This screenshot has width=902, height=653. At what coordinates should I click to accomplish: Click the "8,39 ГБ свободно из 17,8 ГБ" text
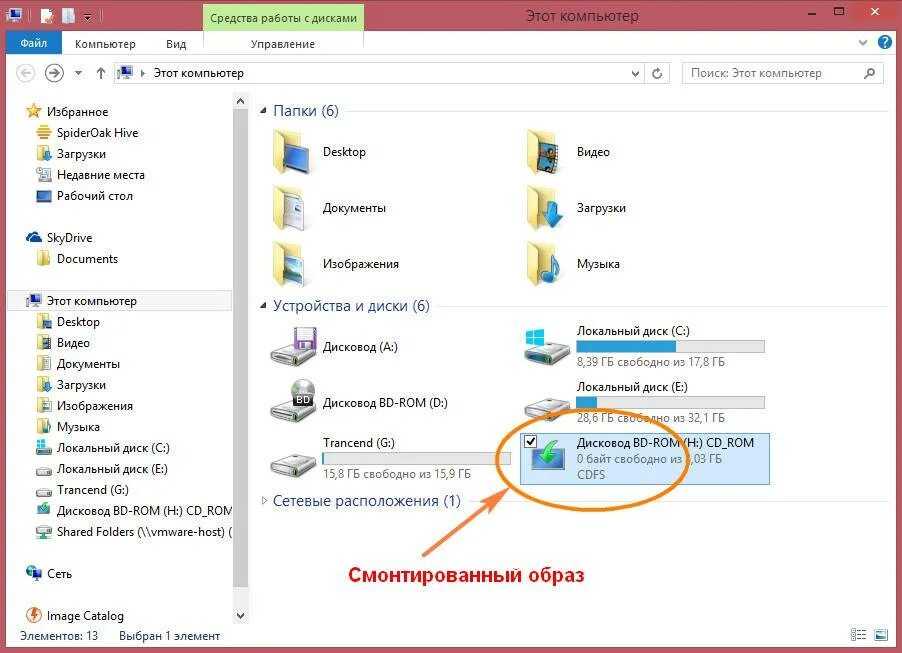pos(651,362)
